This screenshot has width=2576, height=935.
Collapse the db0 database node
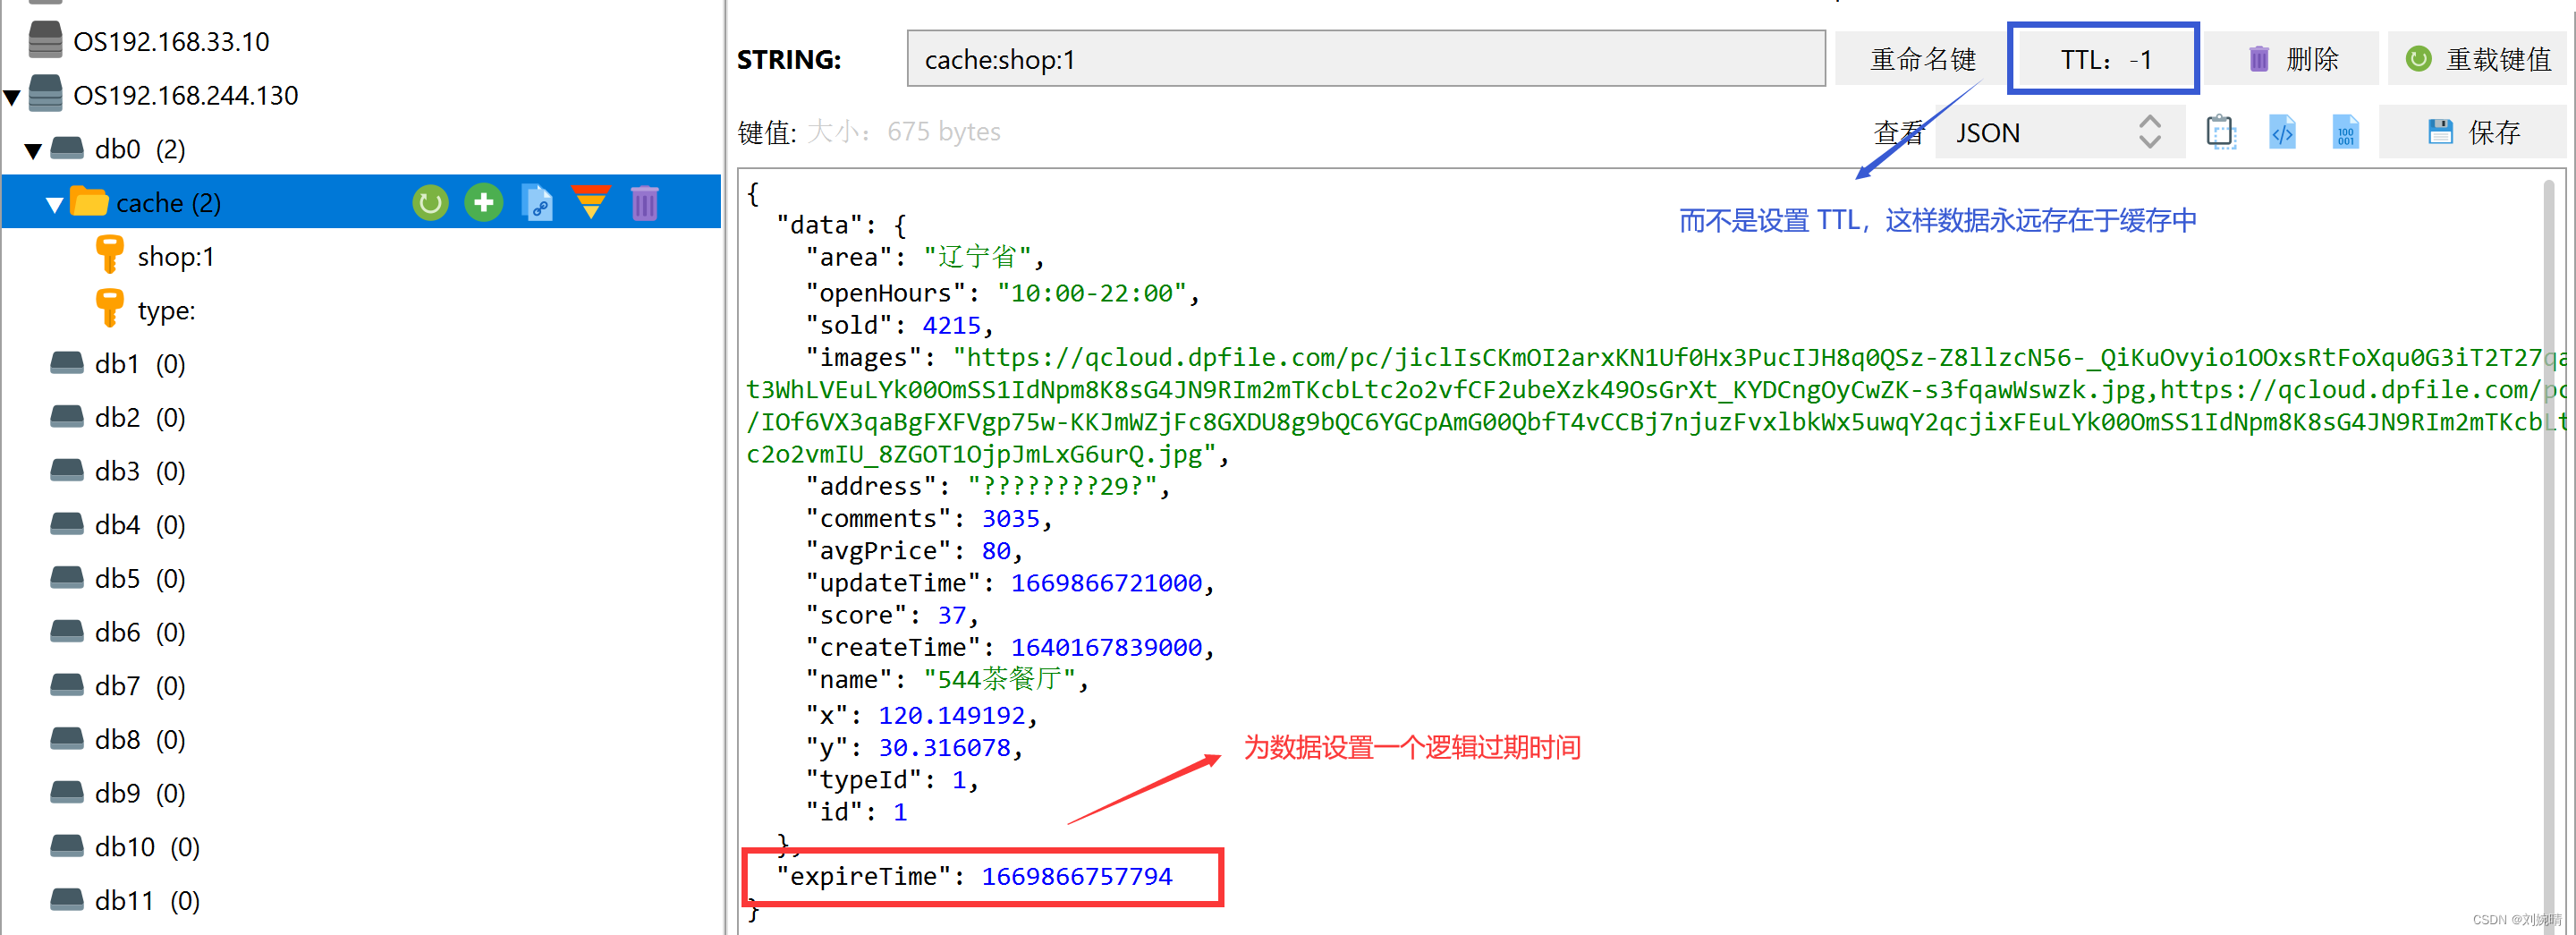(33, 151)
